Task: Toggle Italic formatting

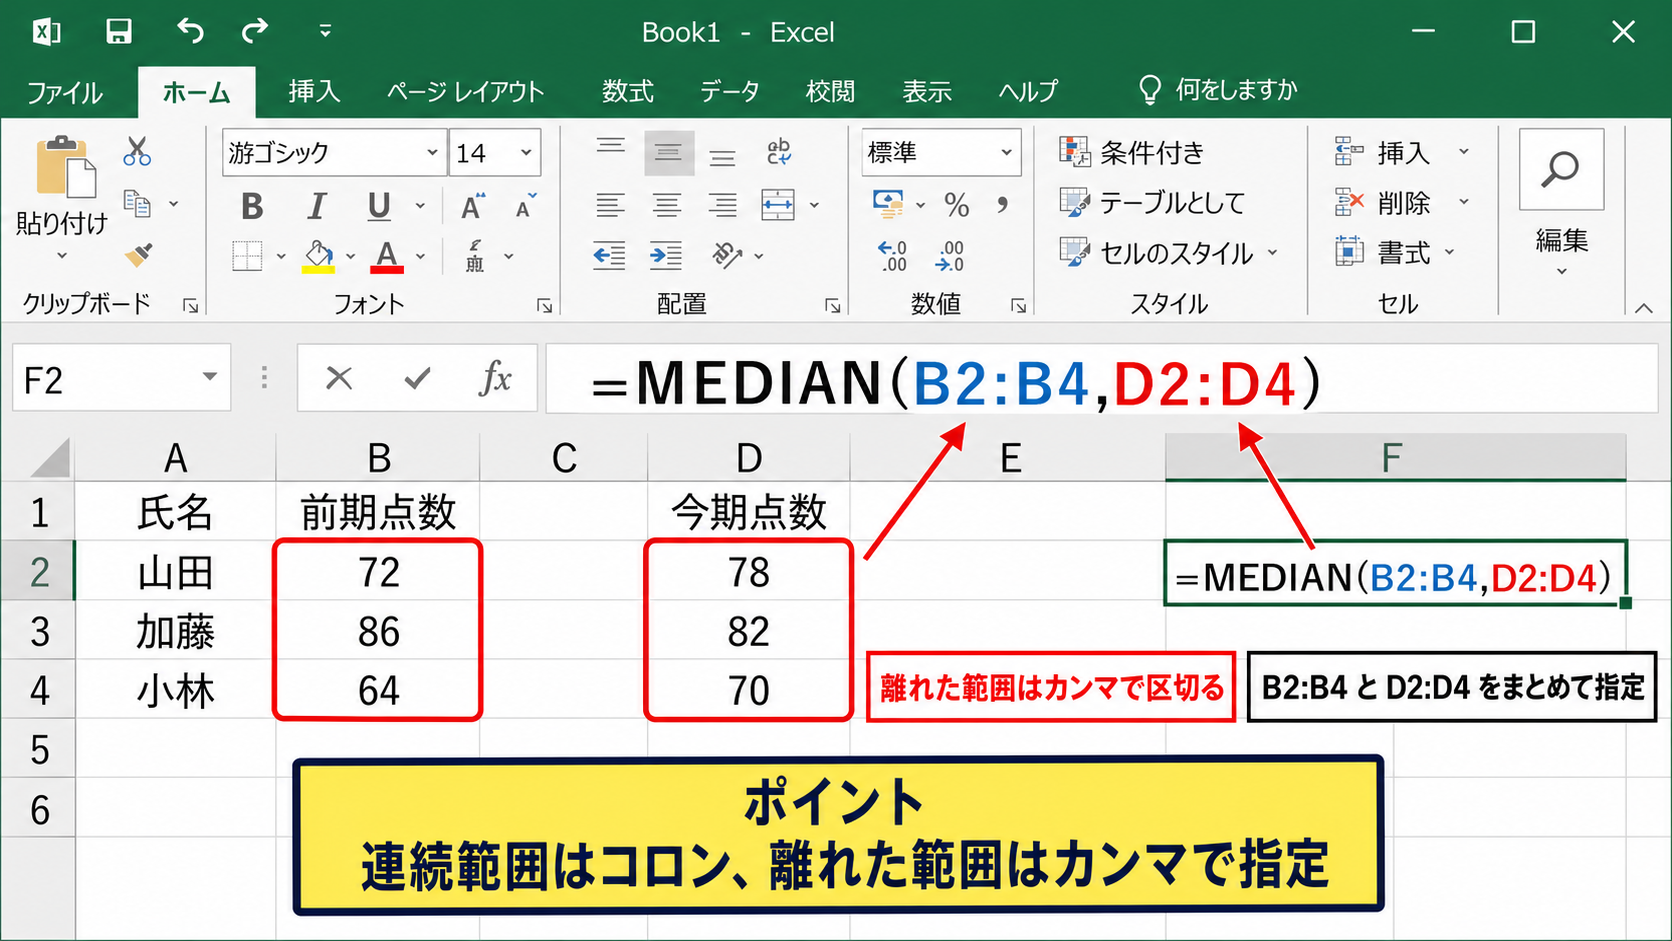Action: click(316, 206)
